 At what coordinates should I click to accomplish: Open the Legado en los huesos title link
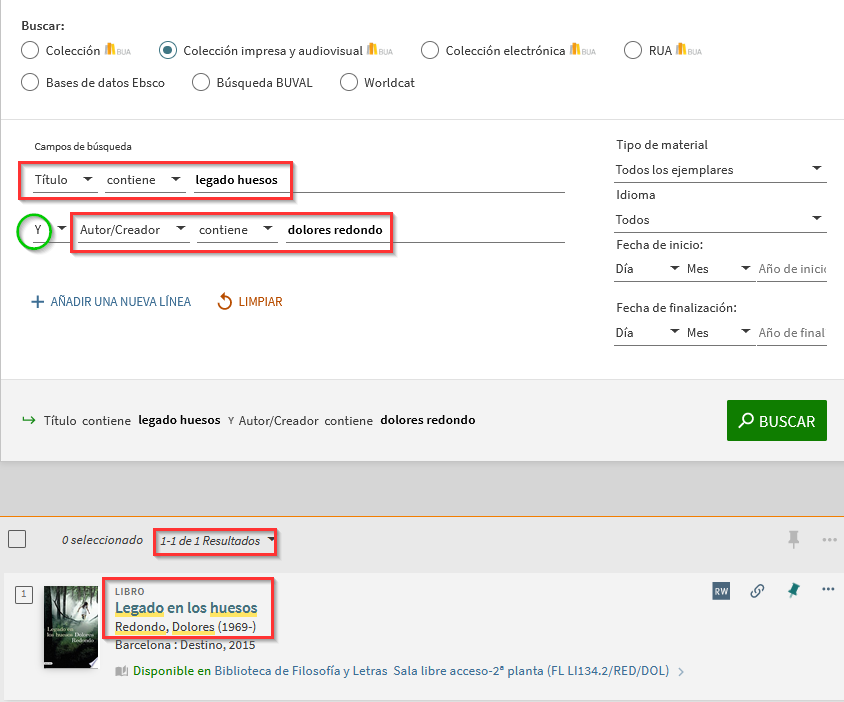186,608
